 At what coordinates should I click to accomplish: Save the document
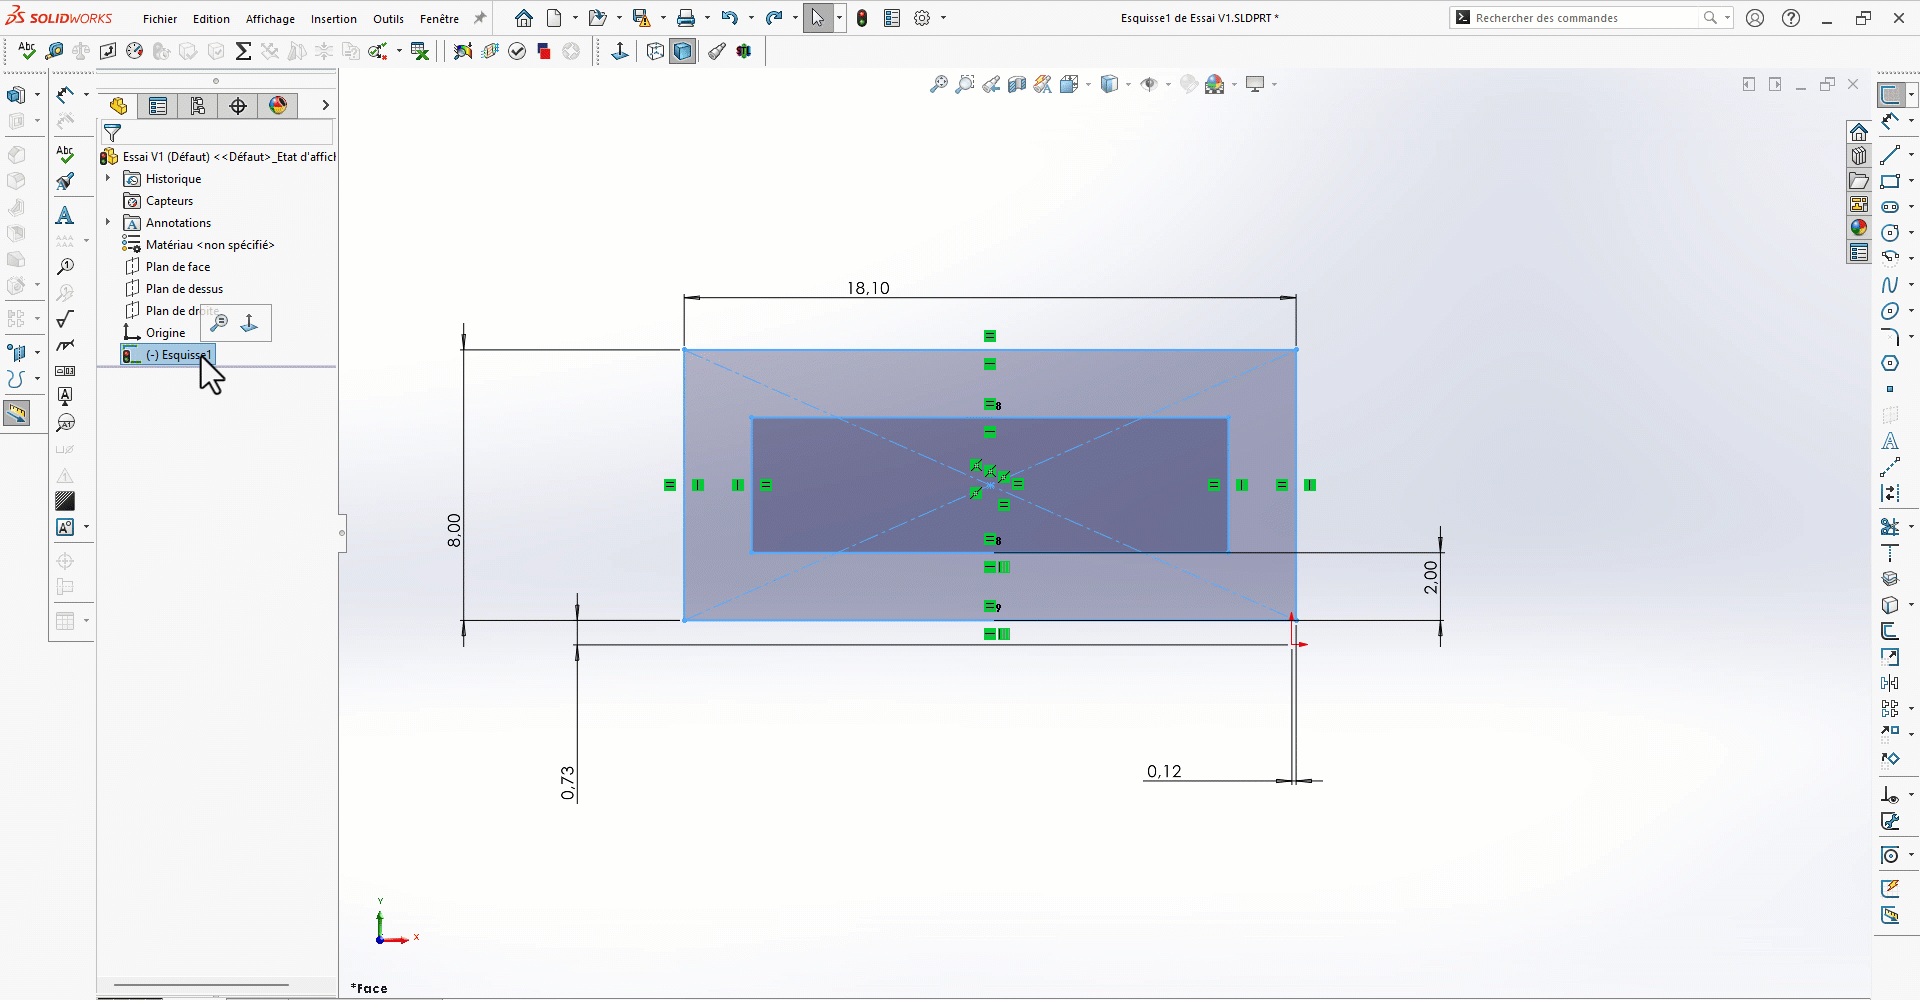pyautogui.click(x=641, y=18)
